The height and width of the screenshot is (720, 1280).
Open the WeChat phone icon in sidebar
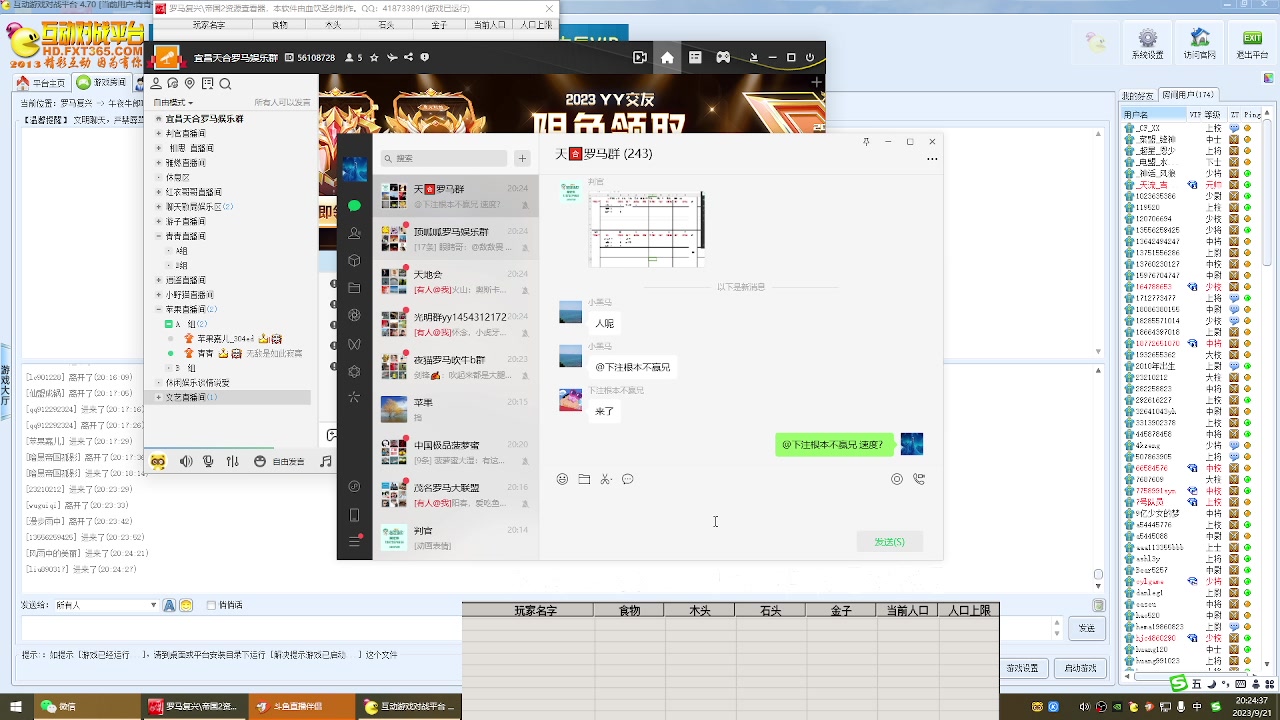pyautogui.click(x=354, y=515)
